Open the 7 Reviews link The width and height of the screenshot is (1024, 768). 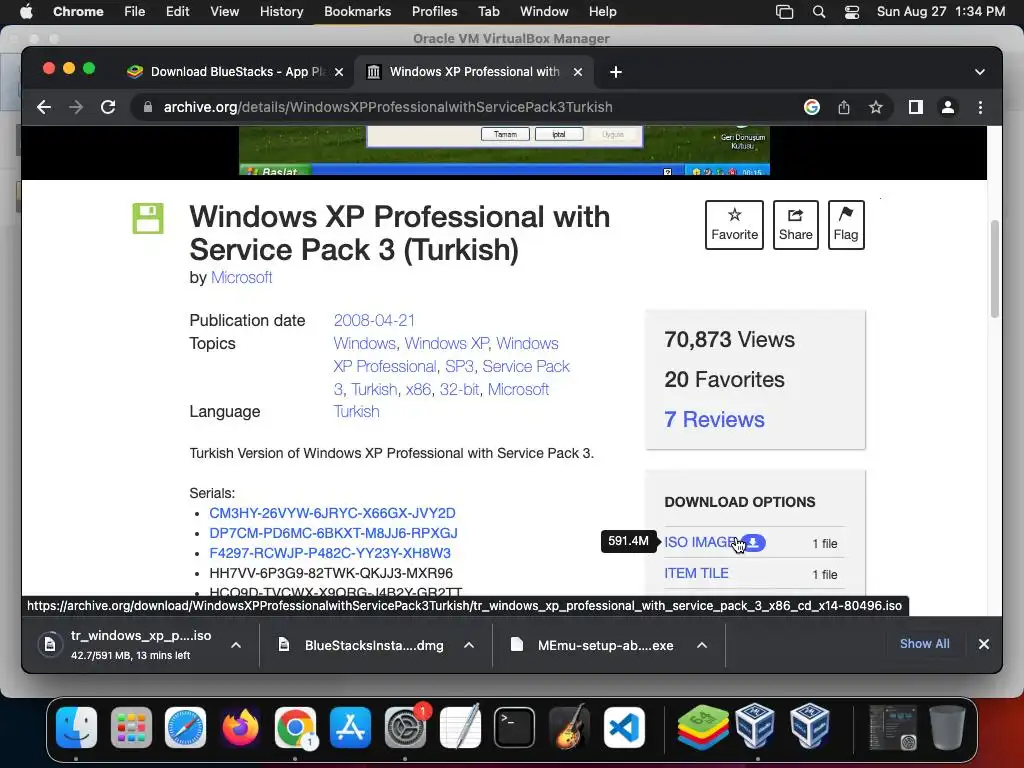pyautogui.click(x=714, y=419)
